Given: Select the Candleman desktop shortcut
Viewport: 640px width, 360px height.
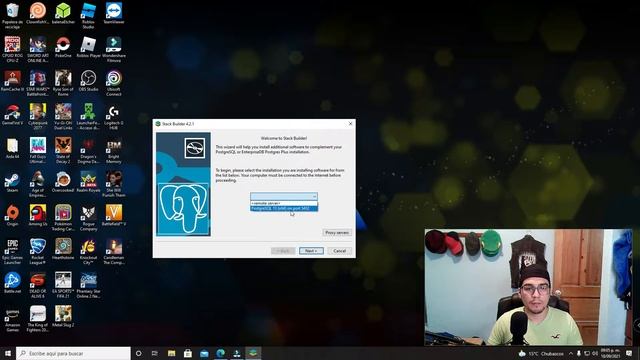Looking at the screenshot, I should point(114,251).
